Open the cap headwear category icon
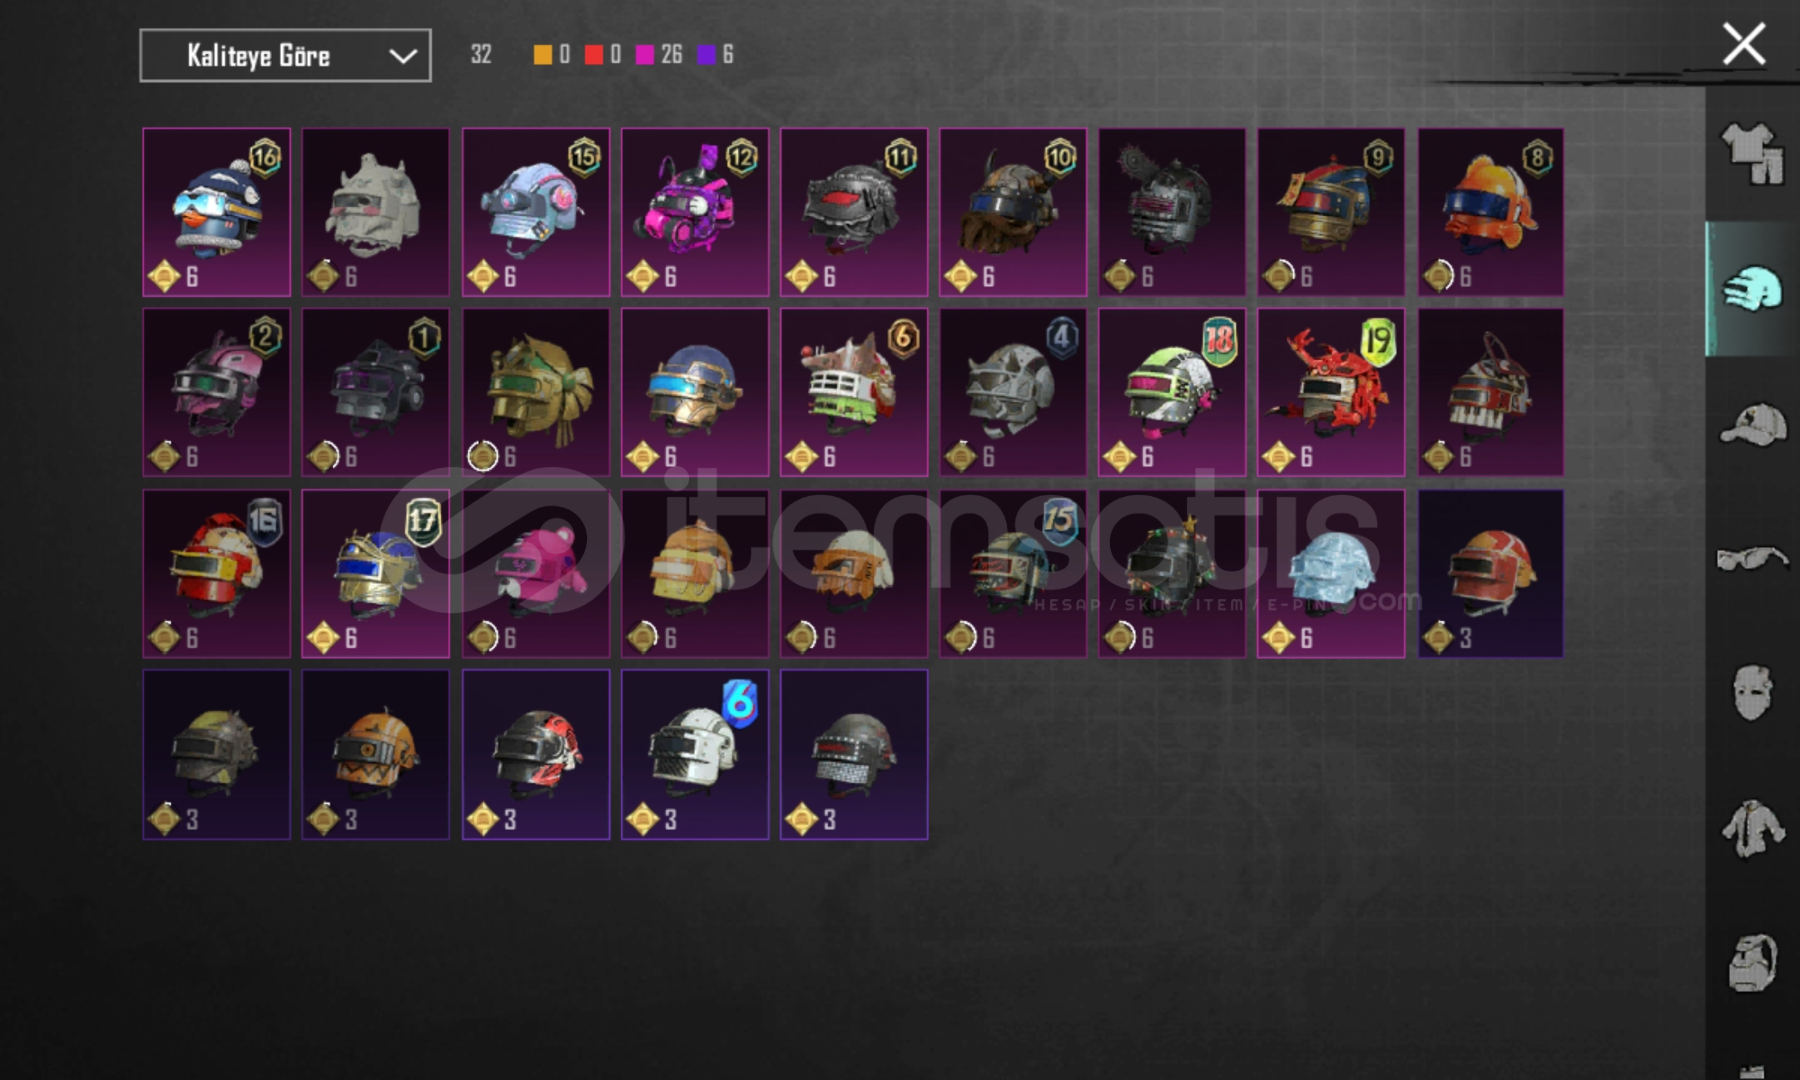 coord(1753,424)
